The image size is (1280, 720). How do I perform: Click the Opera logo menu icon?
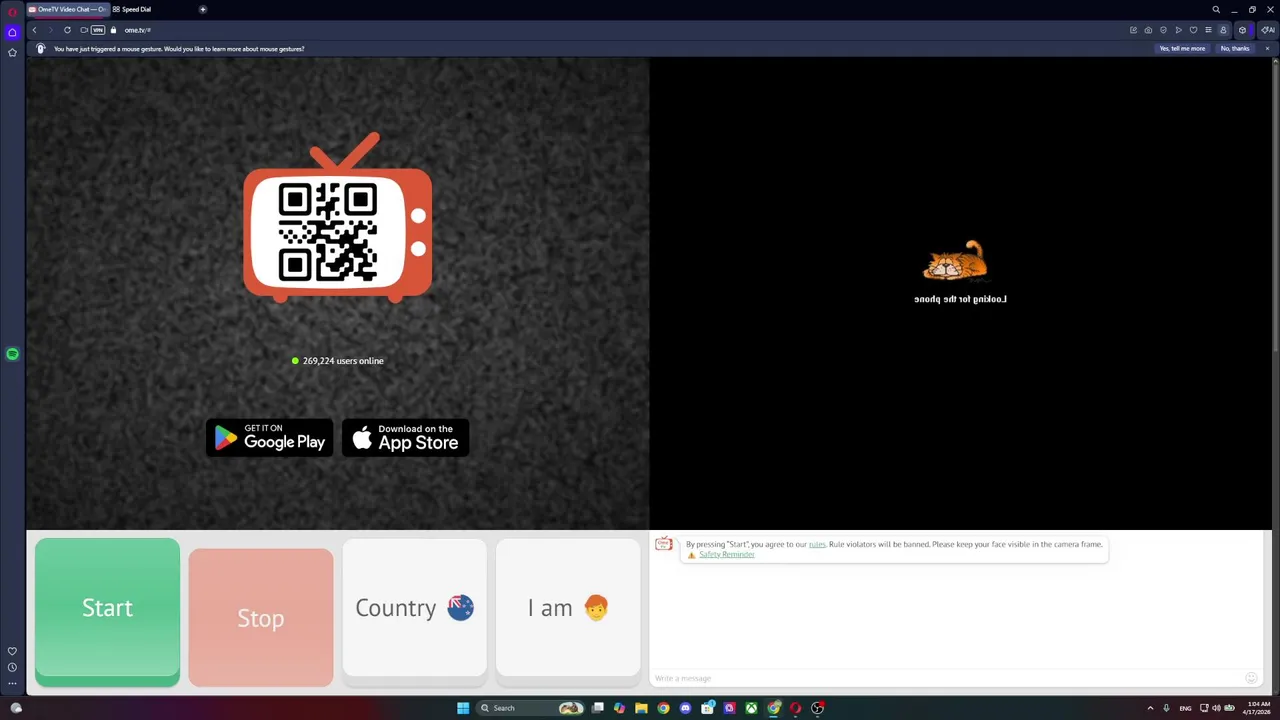tap(12, 11)
